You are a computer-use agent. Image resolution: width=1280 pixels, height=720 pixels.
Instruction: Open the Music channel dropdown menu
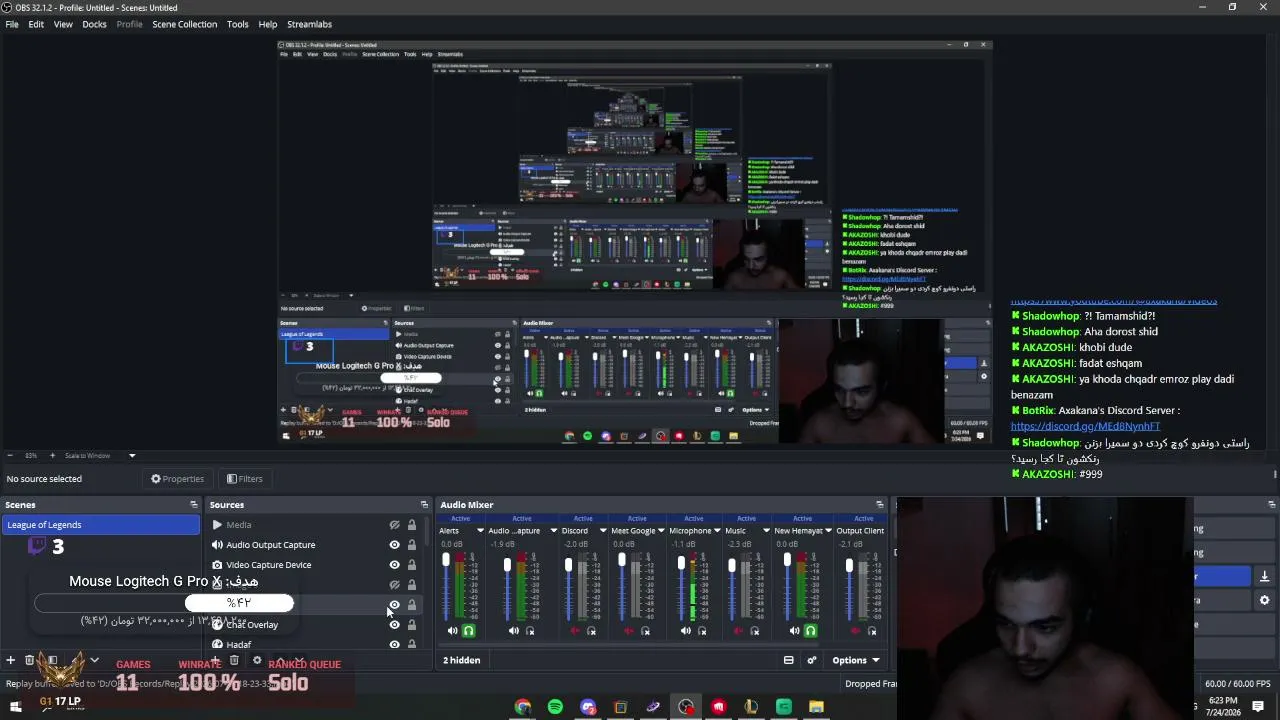pyautogui.click(x=766, y=531)
